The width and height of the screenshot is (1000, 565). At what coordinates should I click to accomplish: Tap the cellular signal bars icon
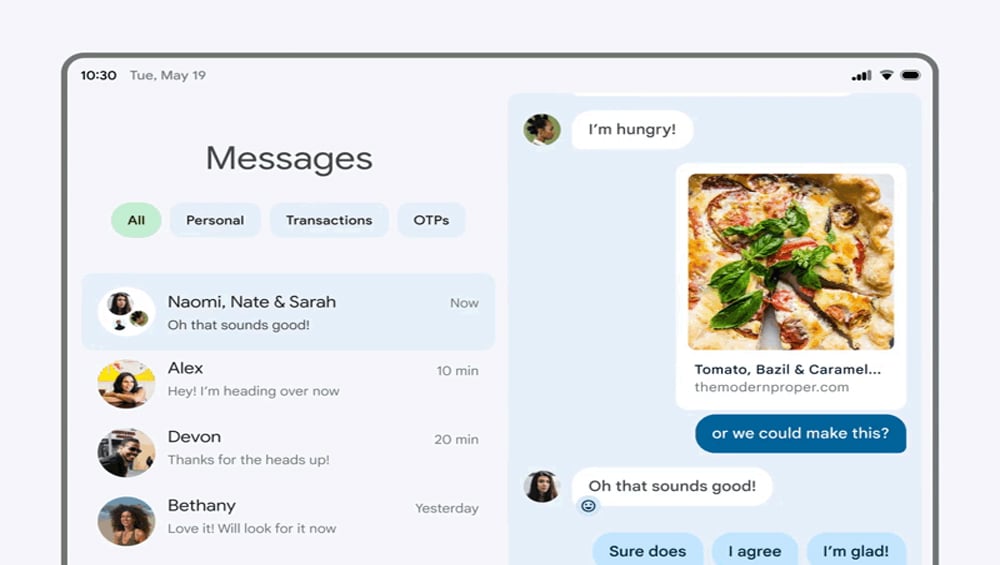point(862,75)
